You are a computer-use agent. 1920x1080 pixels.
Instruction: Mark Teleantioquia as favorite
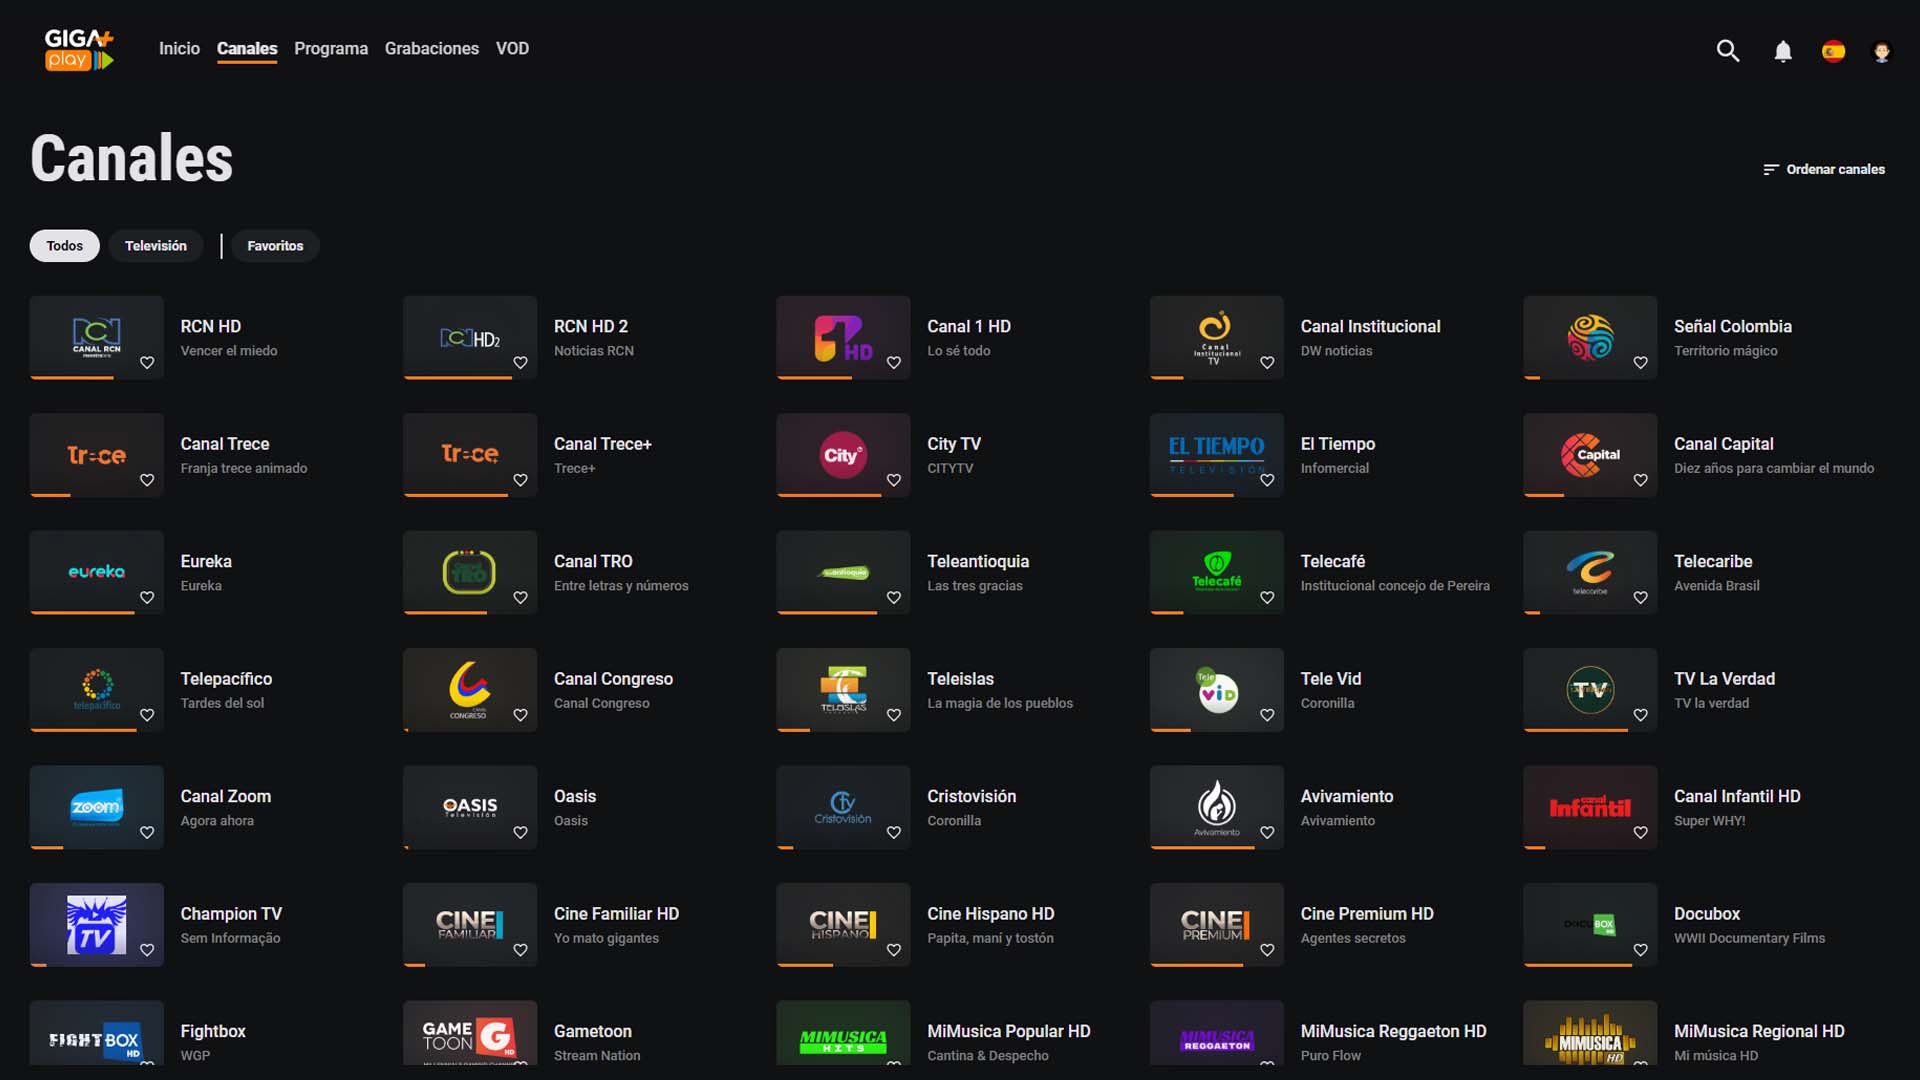(x=894, y=597)
